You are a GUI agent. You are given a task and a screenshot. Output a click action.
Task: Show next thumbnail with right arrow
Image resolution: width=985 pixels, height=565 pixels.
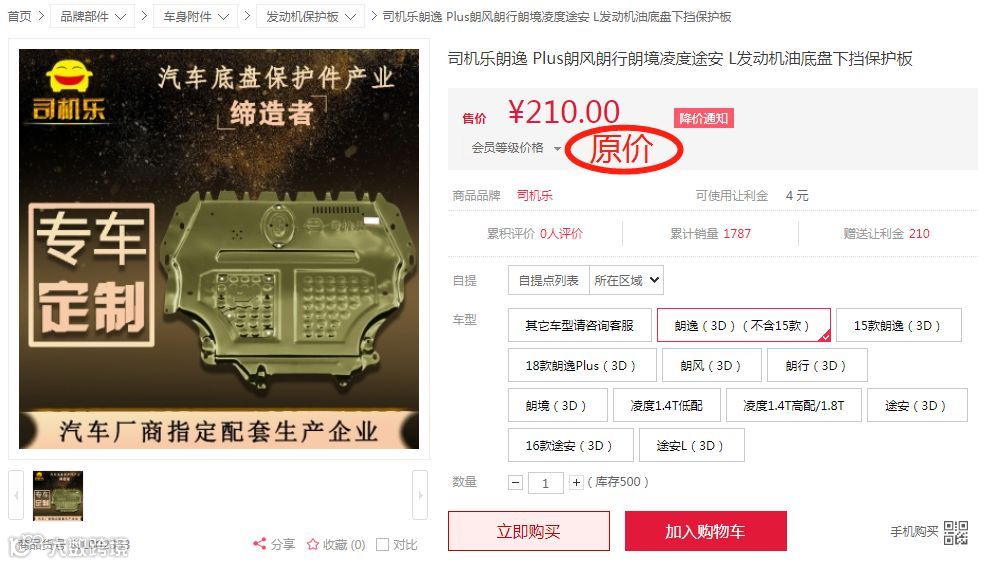tap(420, 495)
